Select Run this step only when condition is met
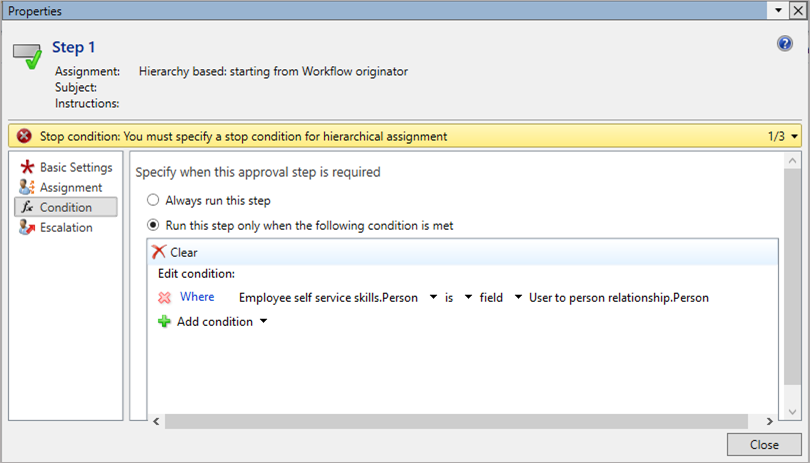 coord(300,225)
